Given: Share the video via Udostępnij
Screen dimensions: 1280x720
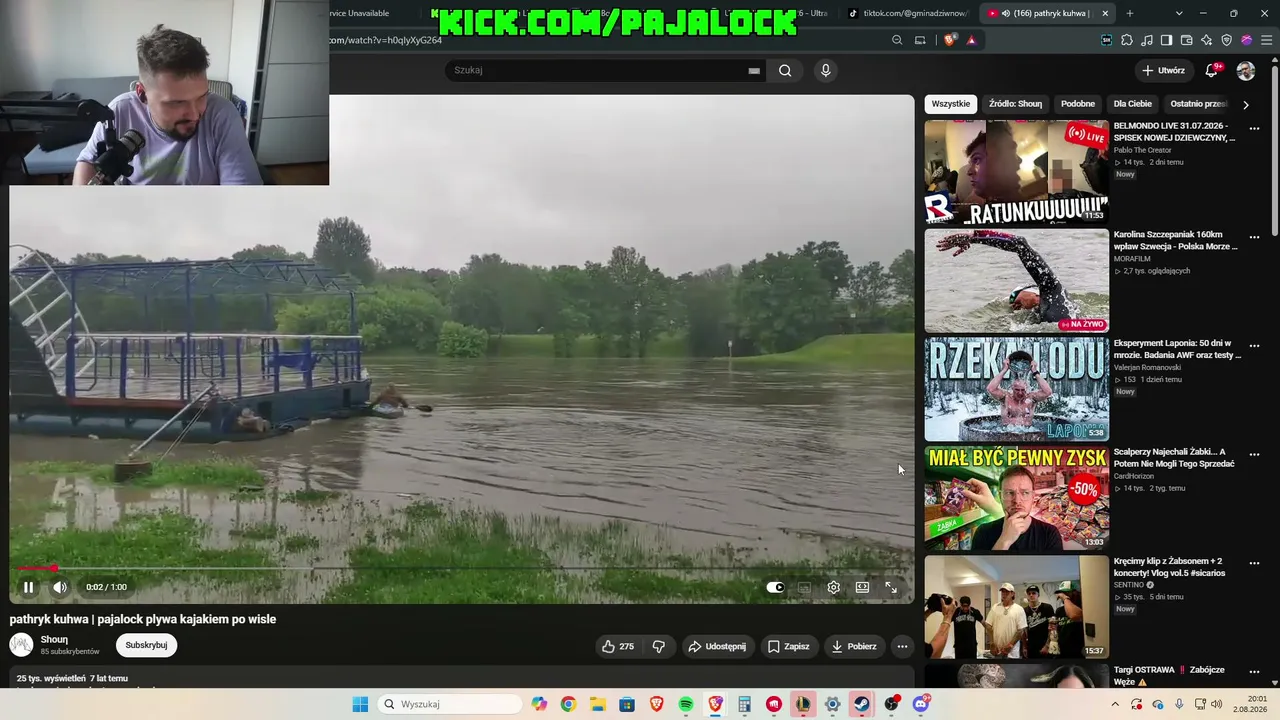Looking at the screenshot, I should [x=716, y=646].
